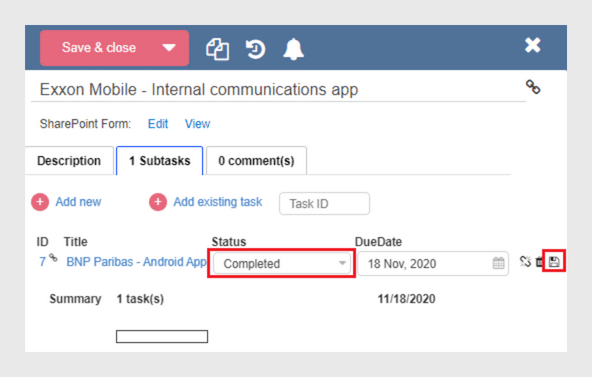Click the Exxon Mobile task title field
Image resolution: width=592 pixels, height=377 pixels.
278,90
